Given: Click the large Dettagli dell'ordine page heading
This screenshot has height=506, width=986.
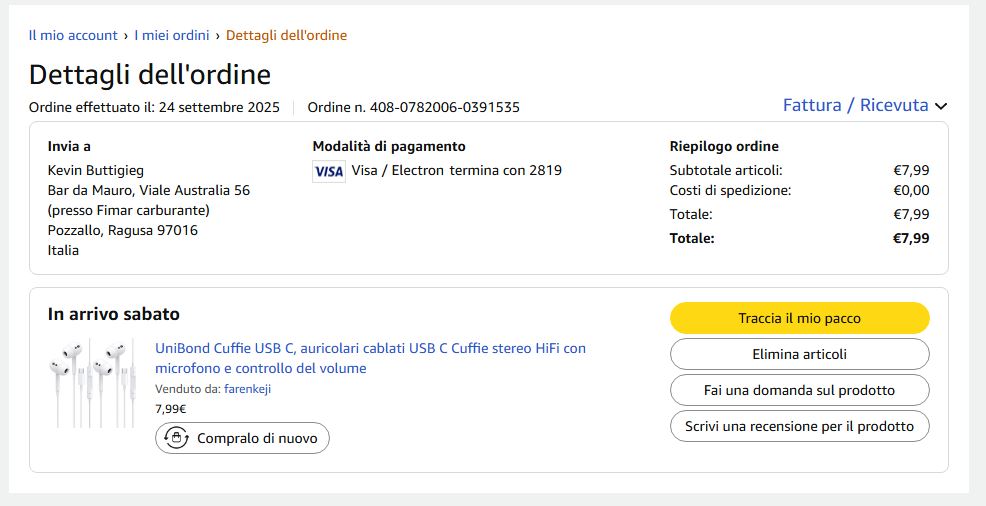Looking at the screenshot, I should coord(150,75).
